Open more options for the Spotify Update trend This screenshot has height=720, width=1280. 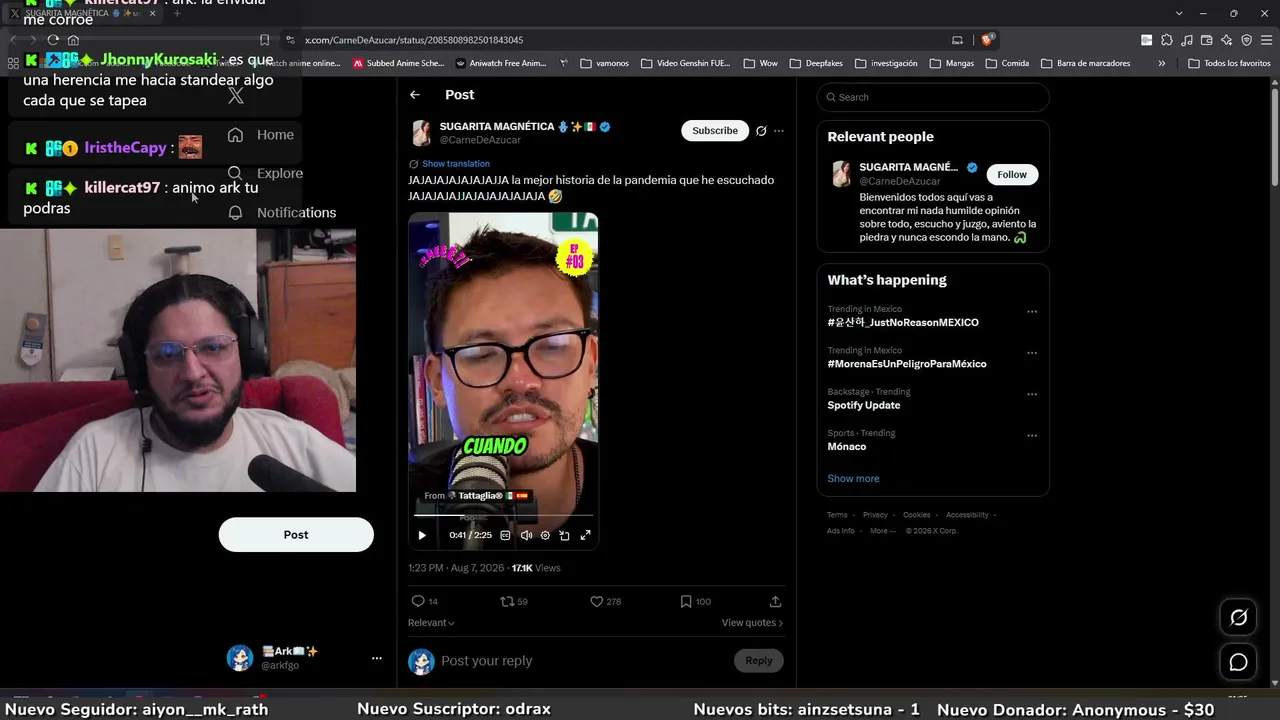click(1032, 394)
